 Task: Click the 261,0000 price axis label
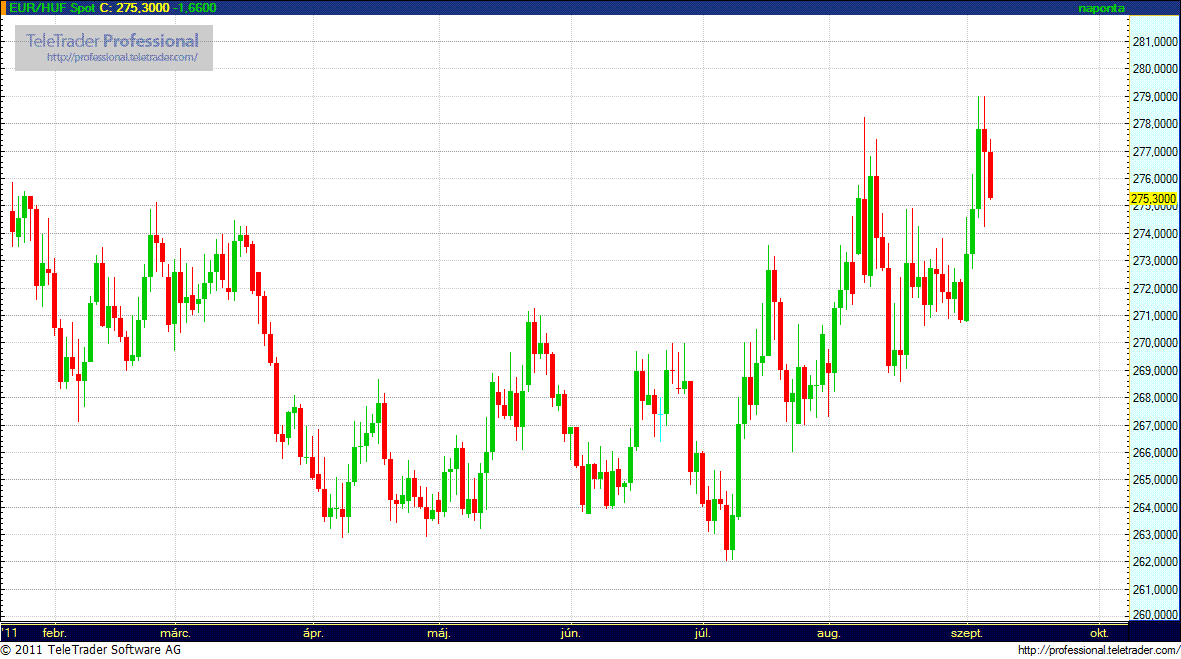[x=1155, y=590]
